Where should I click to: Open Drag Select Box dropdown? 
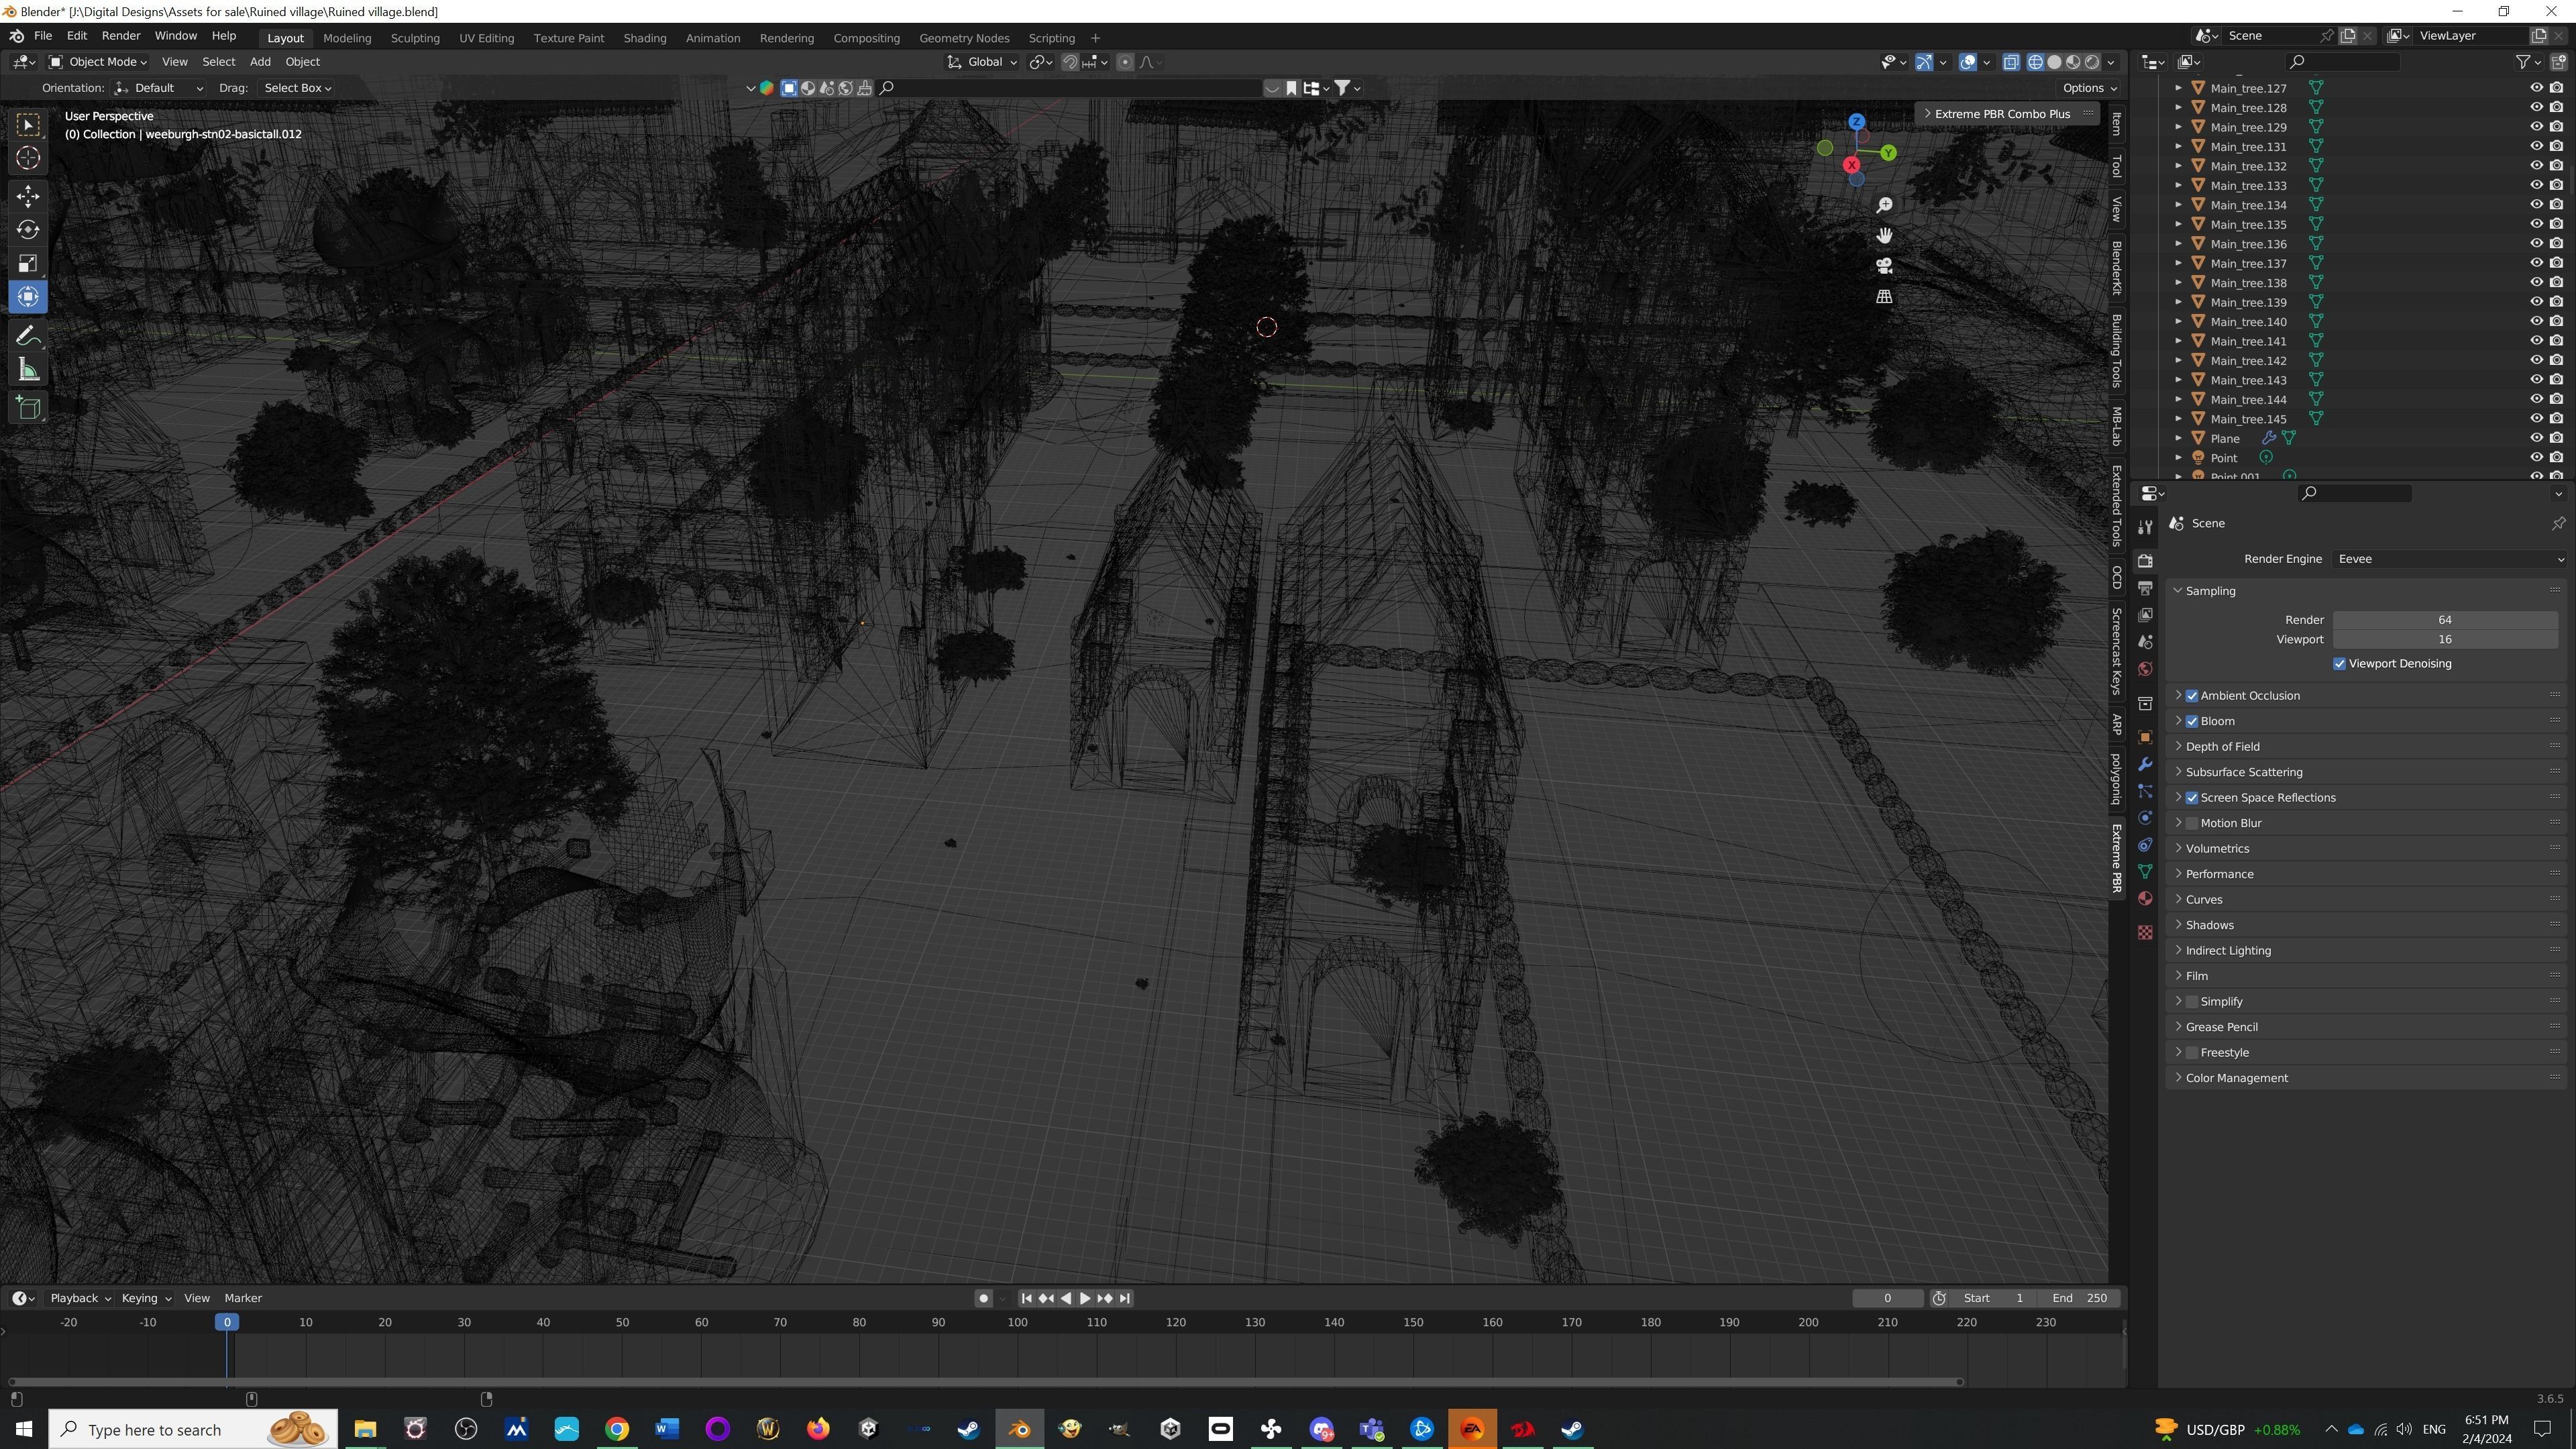(297, 88)
